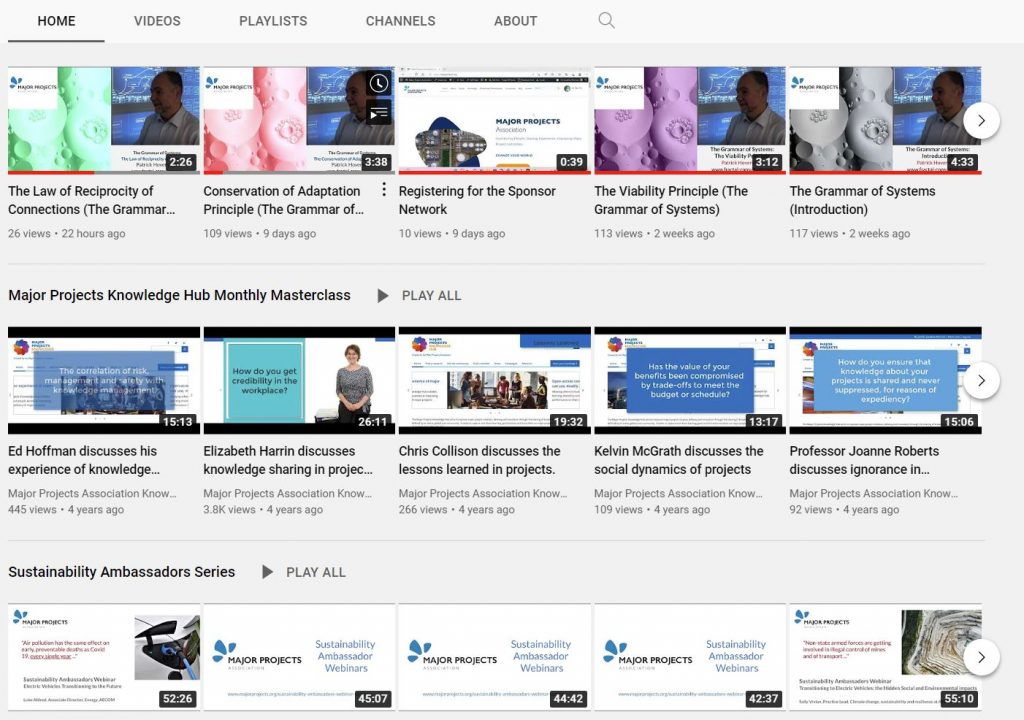The height and width of the screenshot is (720, 1024).
Task: Open Registering for the Sponsor Network video title
Action: [x=477, y=200]
